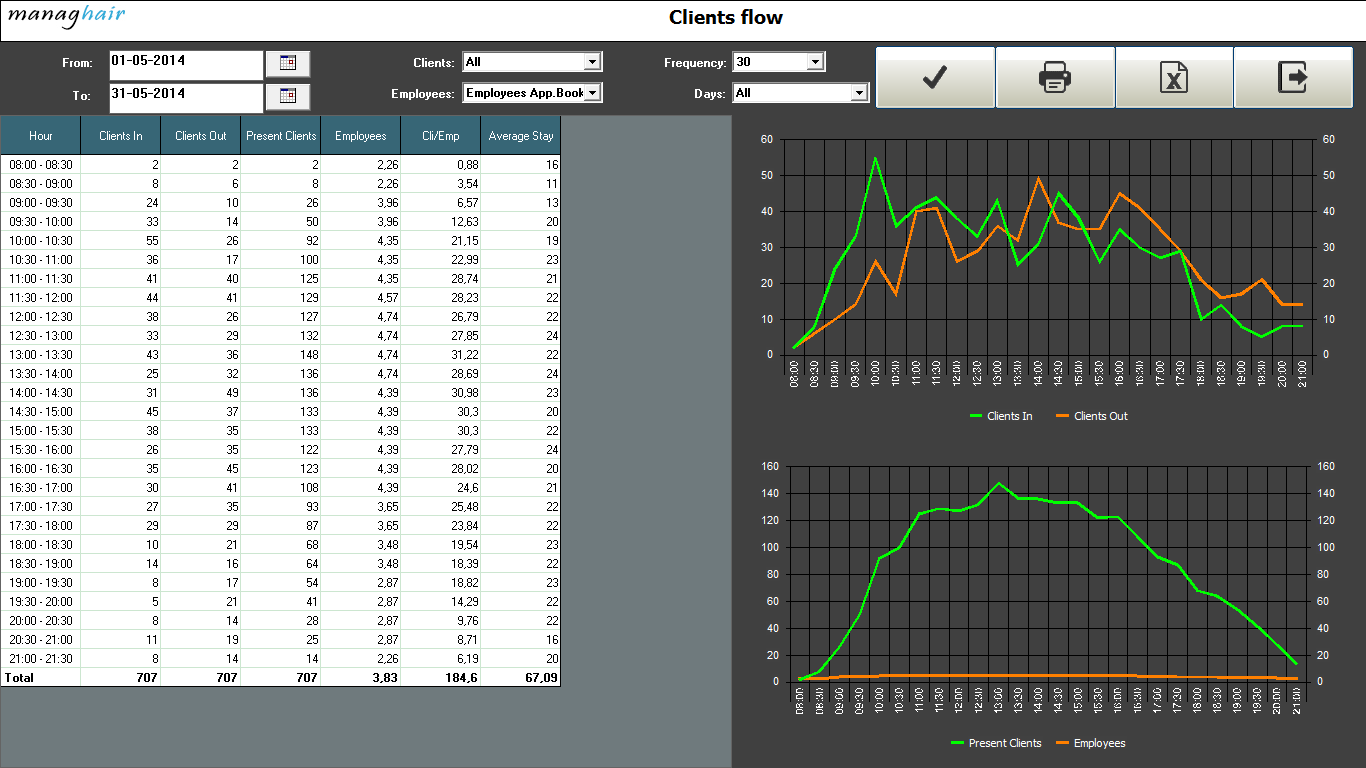The width and height of the screenshot is (1366, 768).
Task: Sort by Clients In column header
Action: [x=121, y=136]
